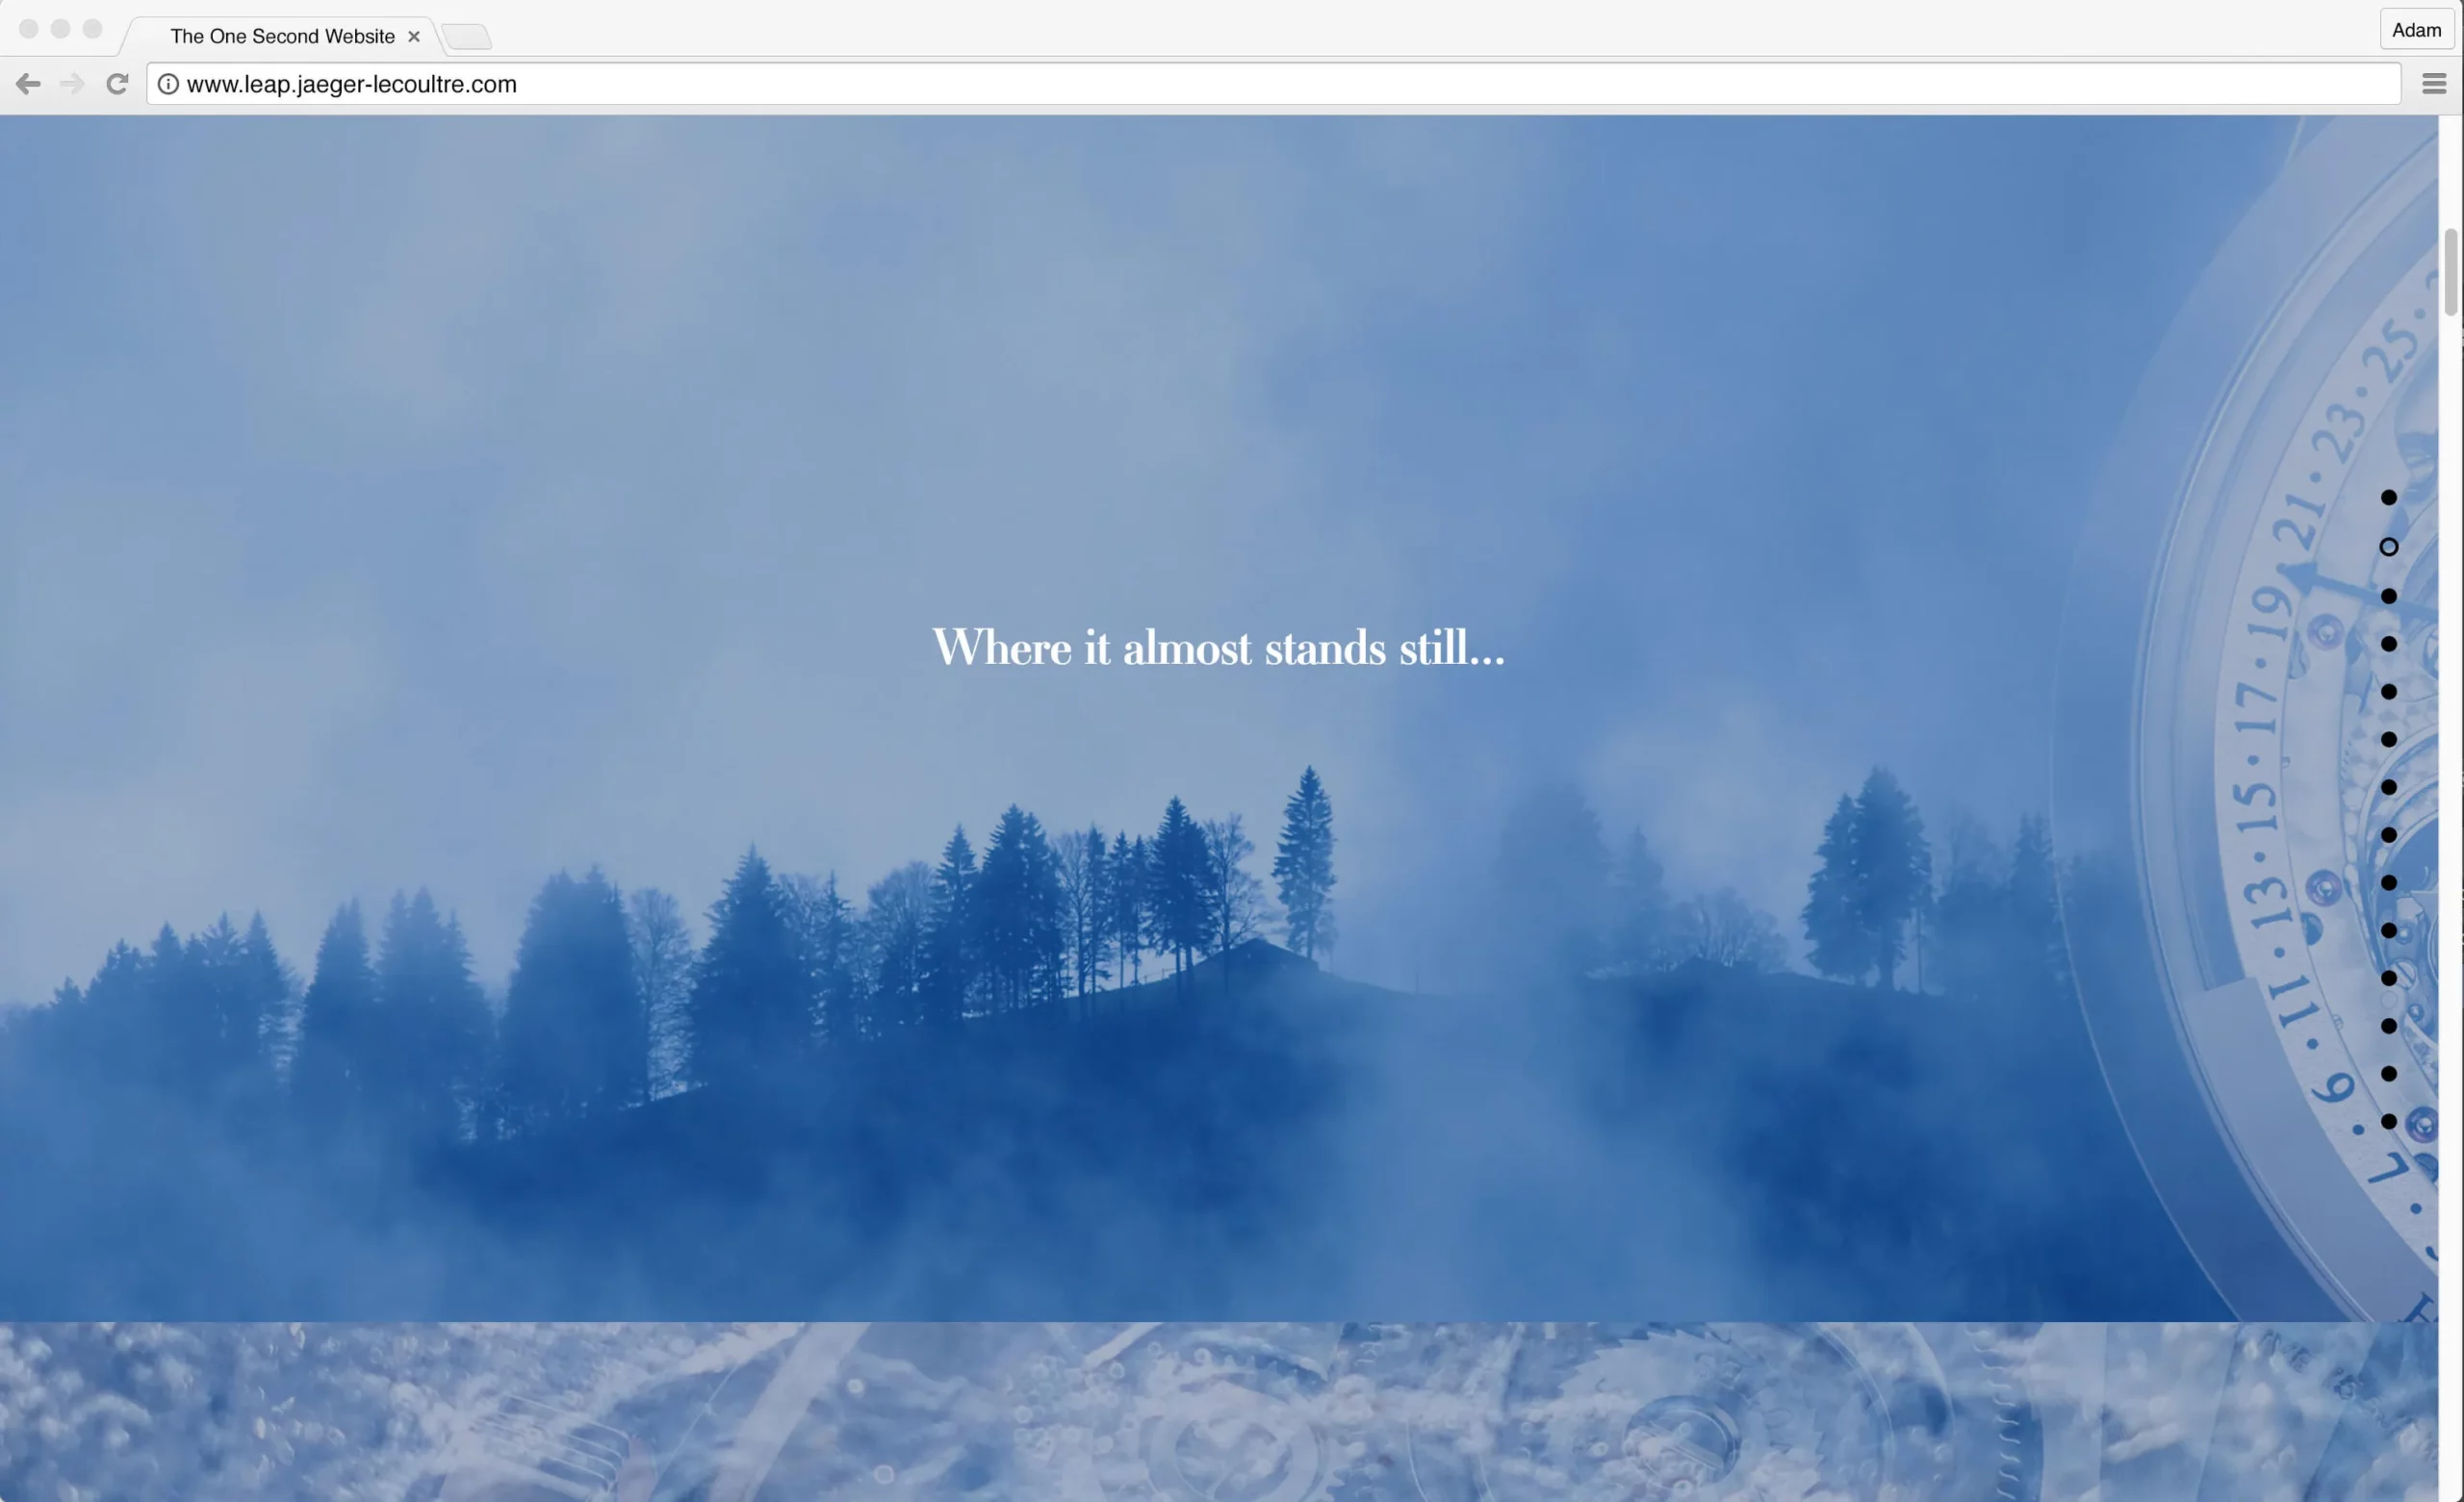Image resolution: width=2464 pixels, height=1502 pixels.
Task: Click the browser menu hamburger icon
Action: (2436, 83)
